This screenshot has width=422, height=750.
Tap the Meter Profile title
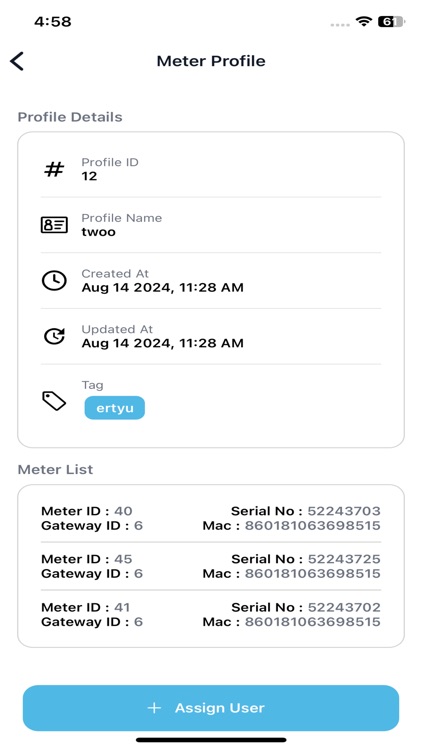point(211,61)
